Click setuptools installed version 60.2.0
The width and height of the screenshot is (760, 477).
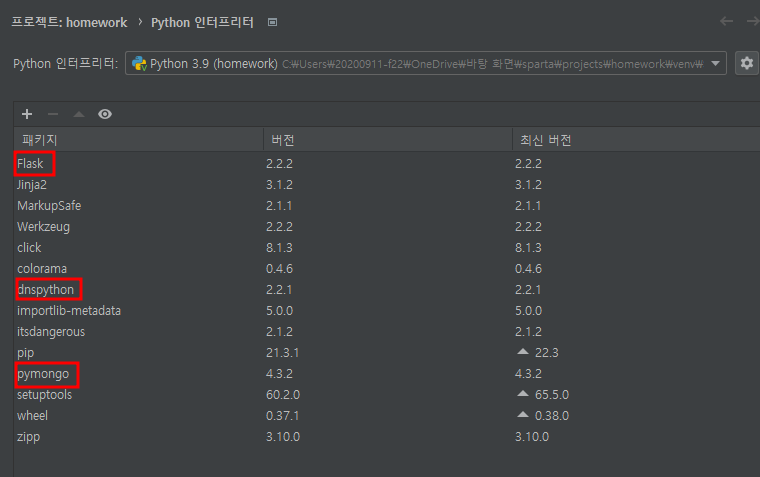pos(283,395)
